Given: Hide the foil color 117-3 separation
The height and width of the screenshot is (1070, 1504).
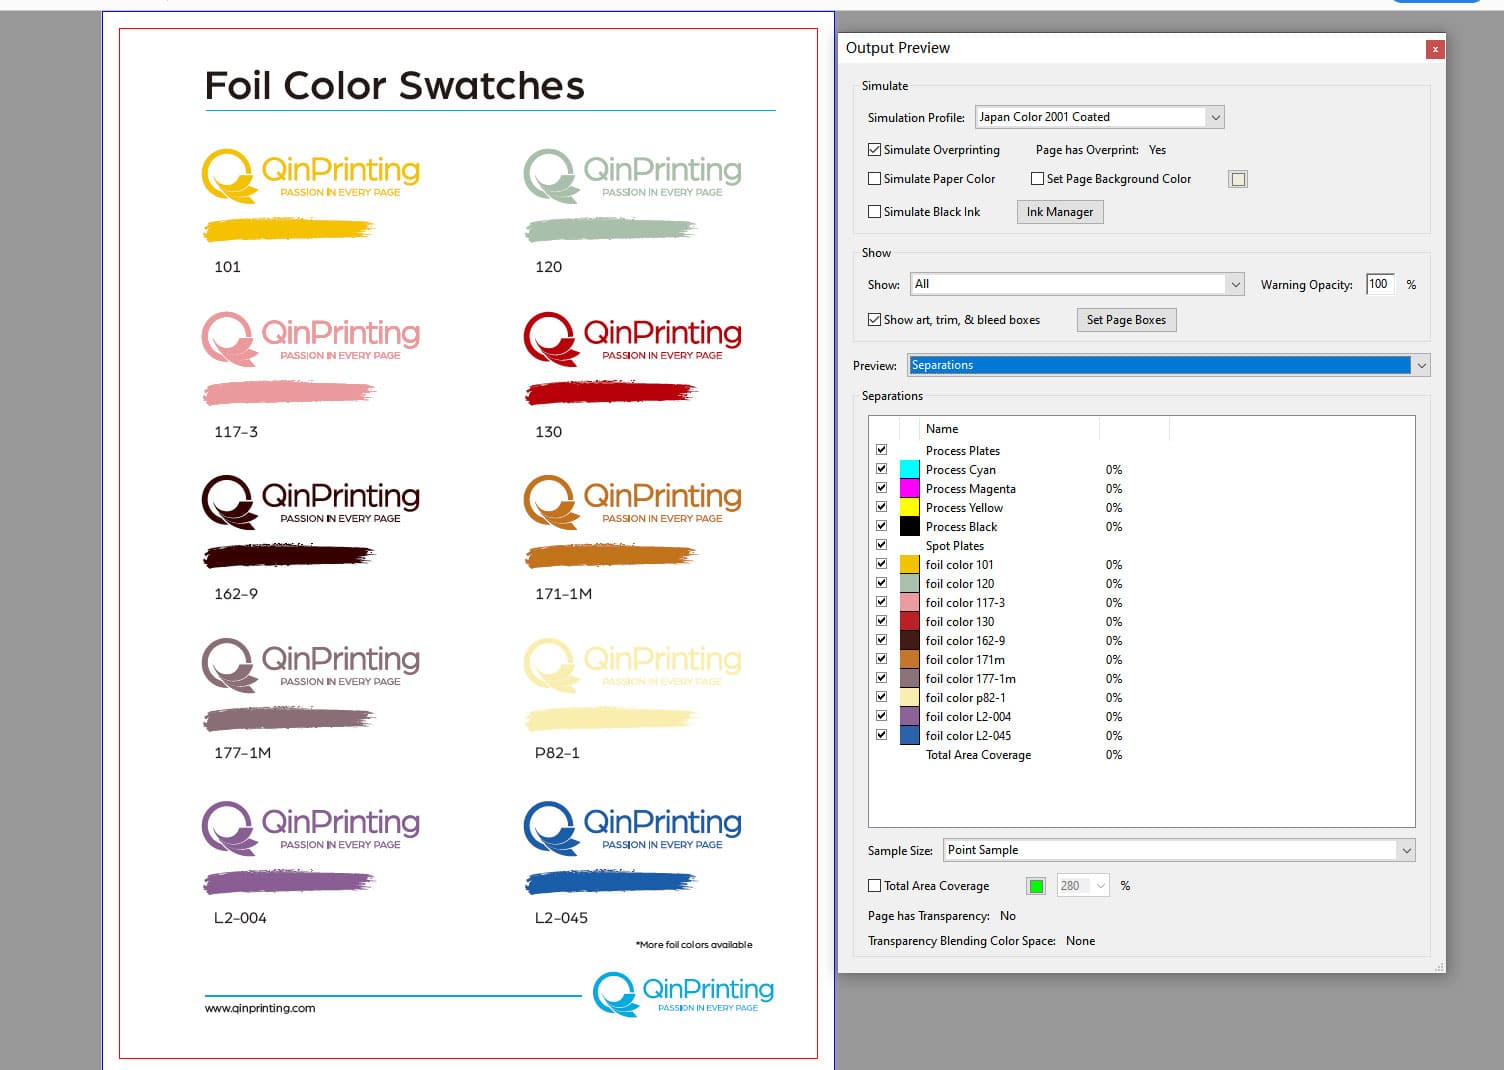Looking at the screenshot, I should (x=881, y=602).
